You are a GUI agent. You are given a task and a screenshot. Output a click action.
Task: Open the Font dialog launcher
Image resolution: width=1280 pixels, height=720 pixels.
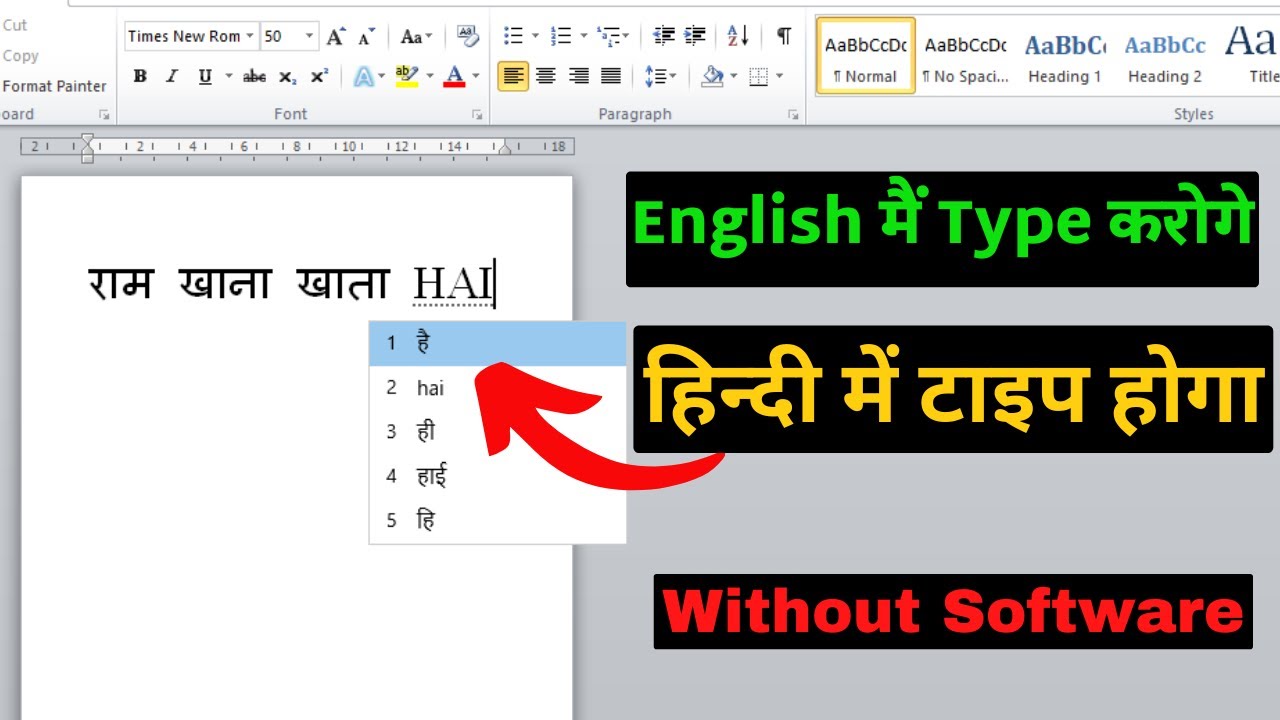[x=477, y=115]
